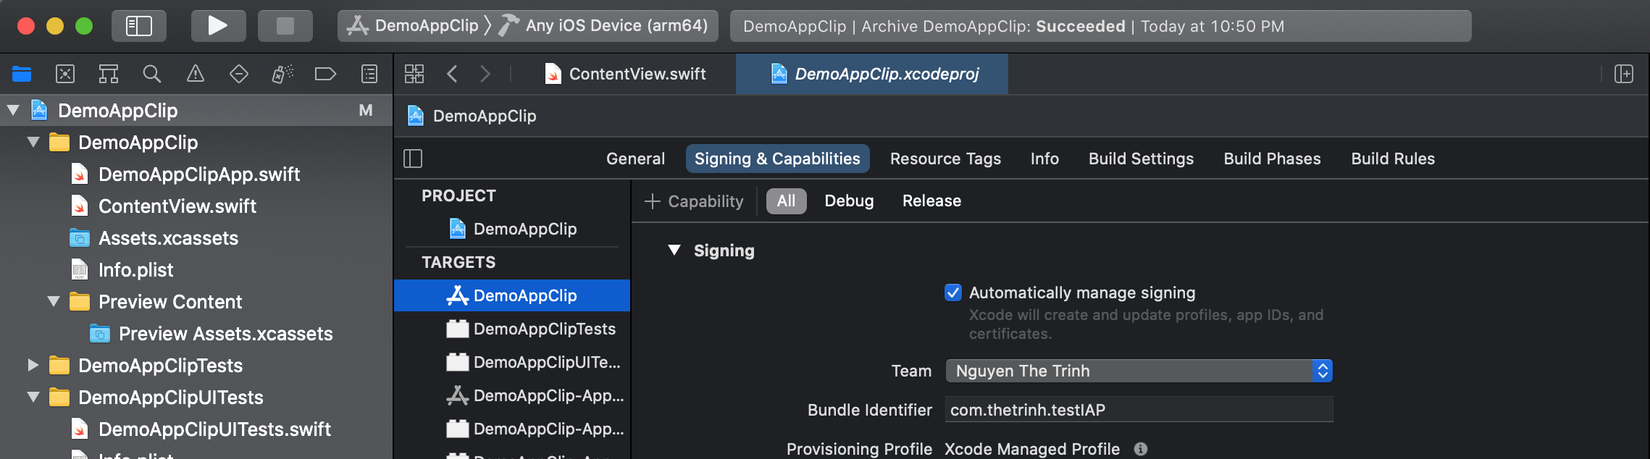Add a new Capability
The height and width of the screenshot is (459, 1650).
(x=694, y=201)
